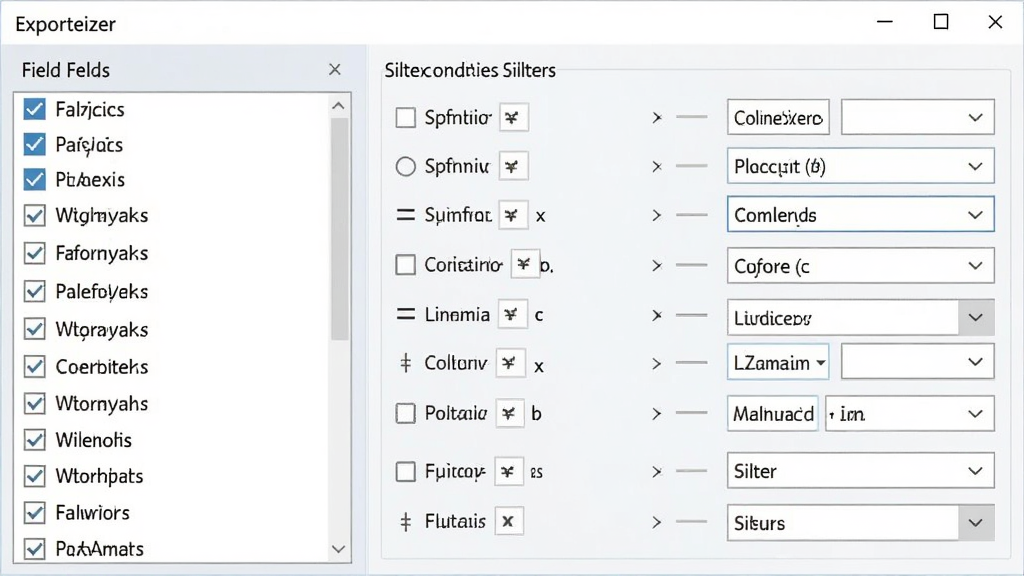Click into the Malnuacd input field

pos(773,413)
